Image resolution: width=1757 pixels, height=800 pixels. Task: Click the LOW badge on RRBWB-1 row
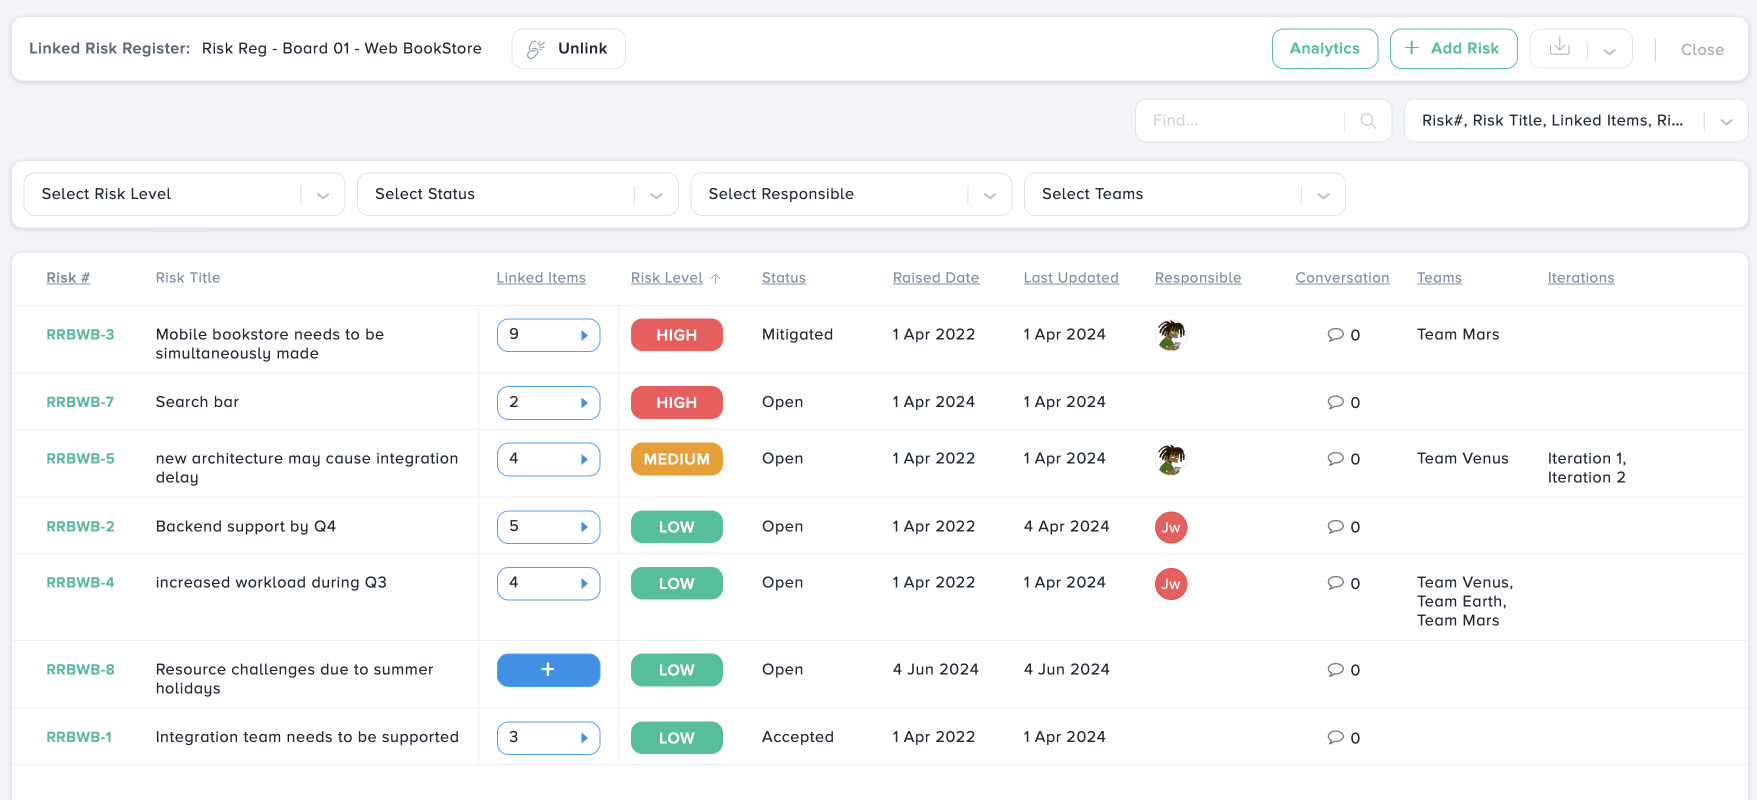676,738
